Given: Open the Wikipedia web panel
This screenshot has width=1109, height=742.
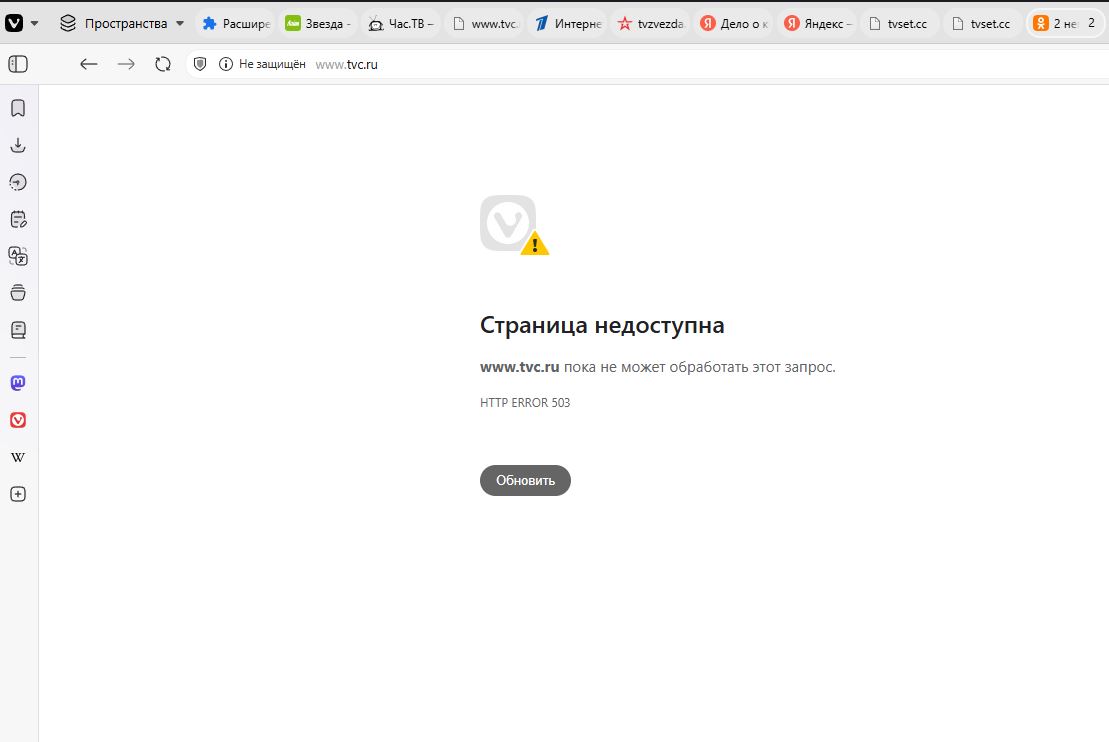Looking at the screenshot, I should pyautogui.click(x=18, y=457).
